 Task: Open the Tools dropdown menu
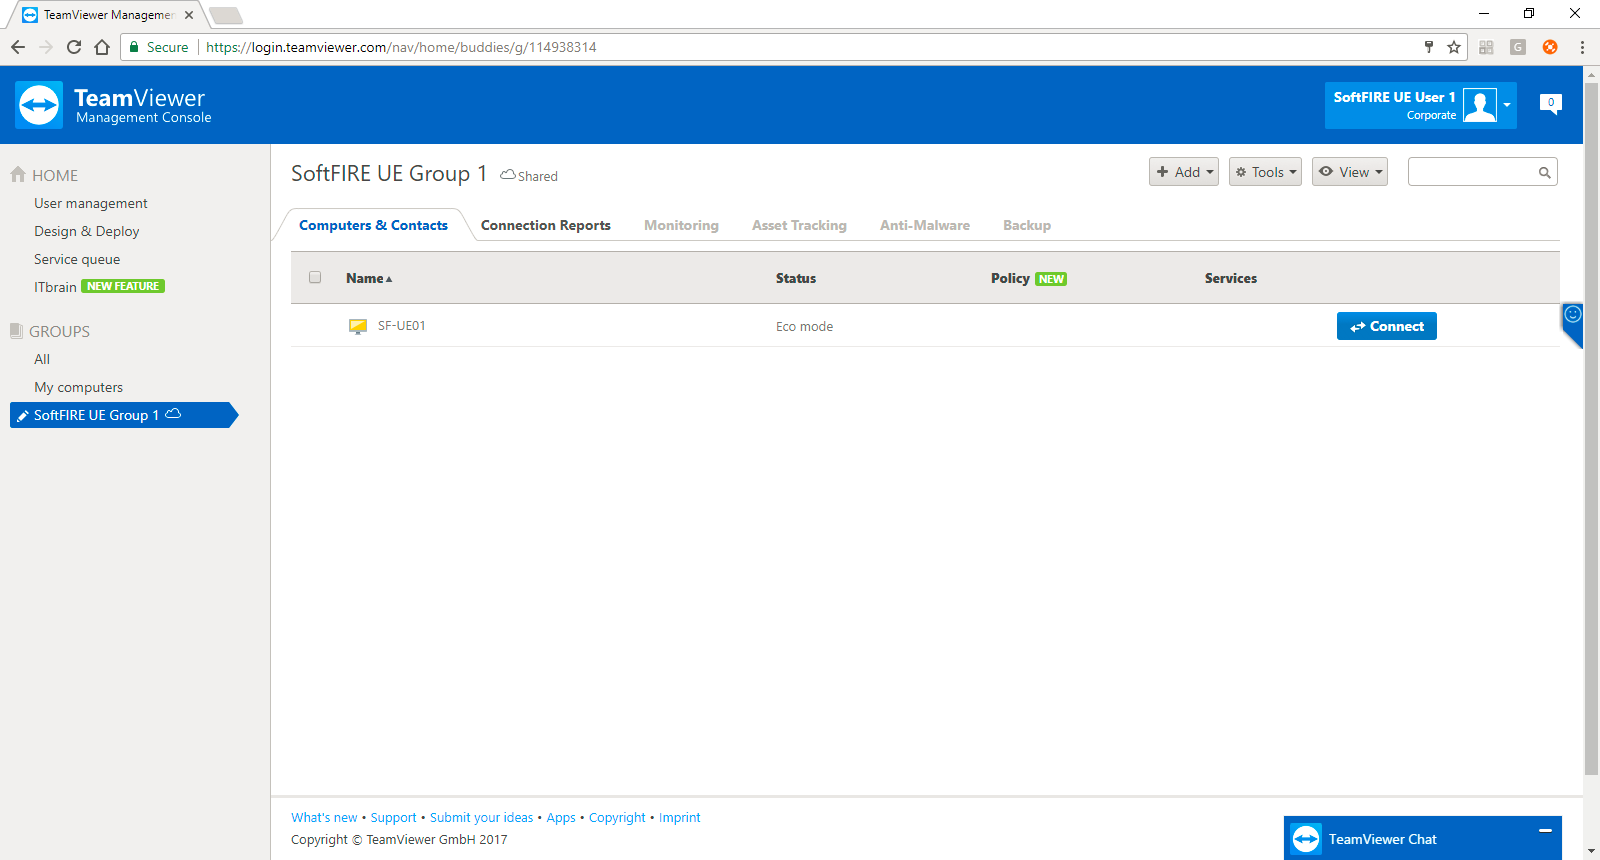coord(1265,172)
